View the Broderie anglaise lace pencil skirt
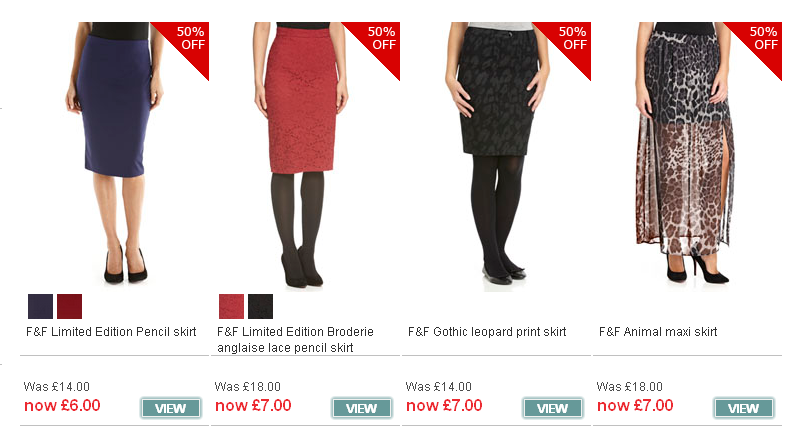This screenshot has height=428, width=801. [x=362, y=408]
